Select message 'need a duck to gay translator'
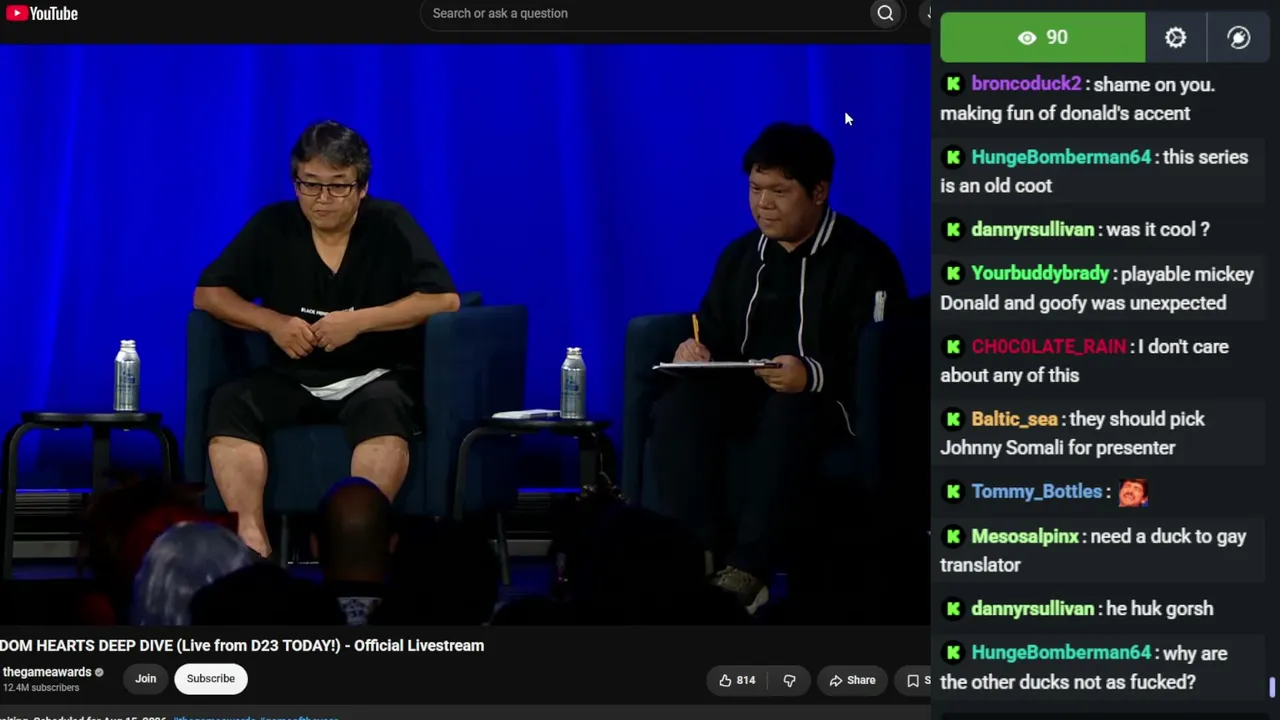Screen dimensions: 1280x720 (x=1093, y=551)
